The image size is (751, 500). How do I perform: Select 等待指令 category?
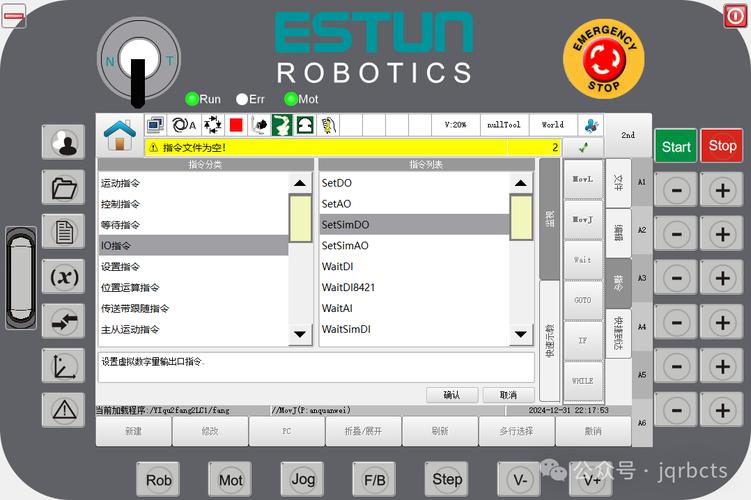click(193, 225)
